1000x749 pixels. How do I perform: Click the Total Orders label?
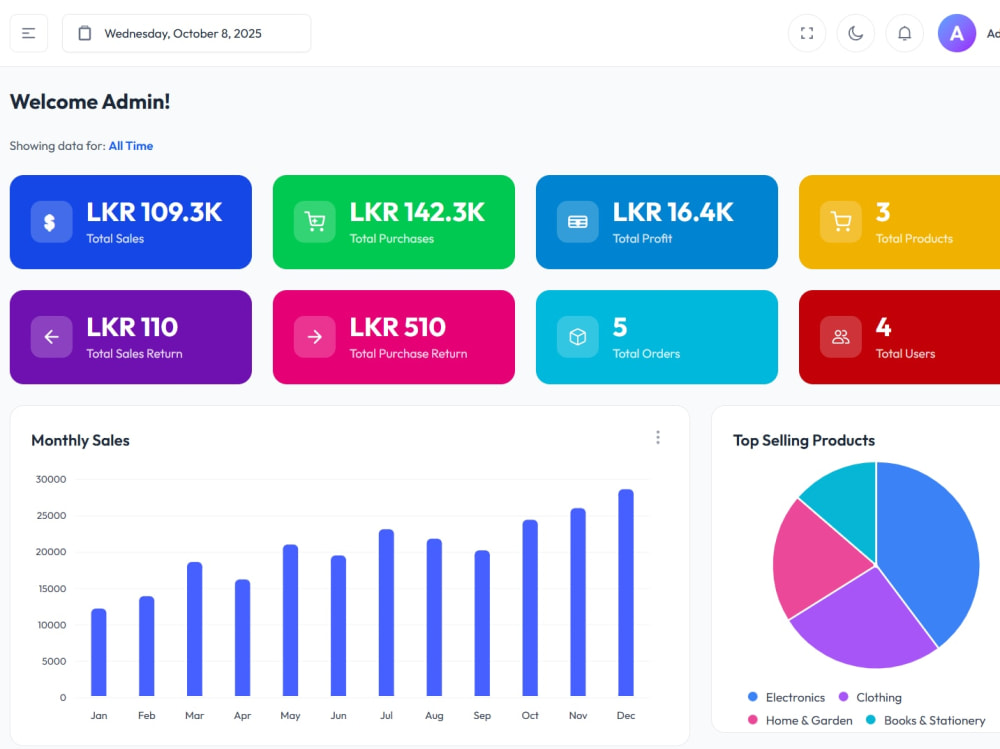(646, 353)
